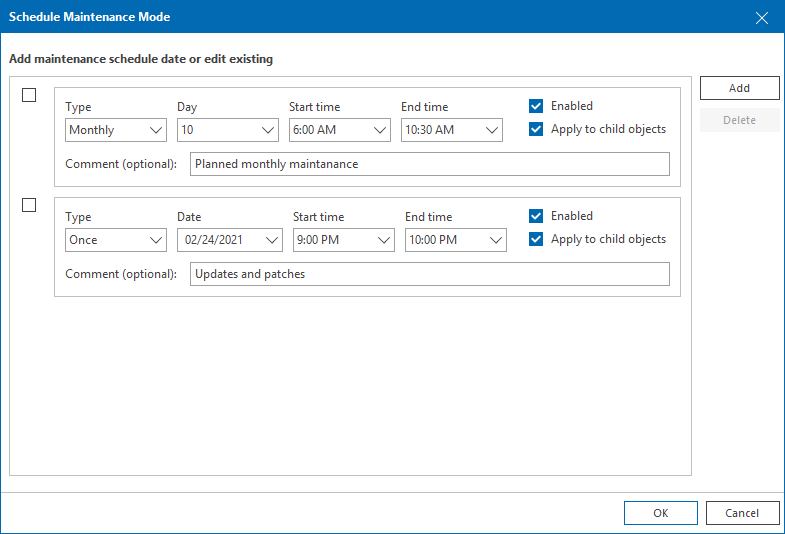Viewport: 785px width, 534px height.
Task: Click the Cancel button
Action: click(x=742, y=513)
